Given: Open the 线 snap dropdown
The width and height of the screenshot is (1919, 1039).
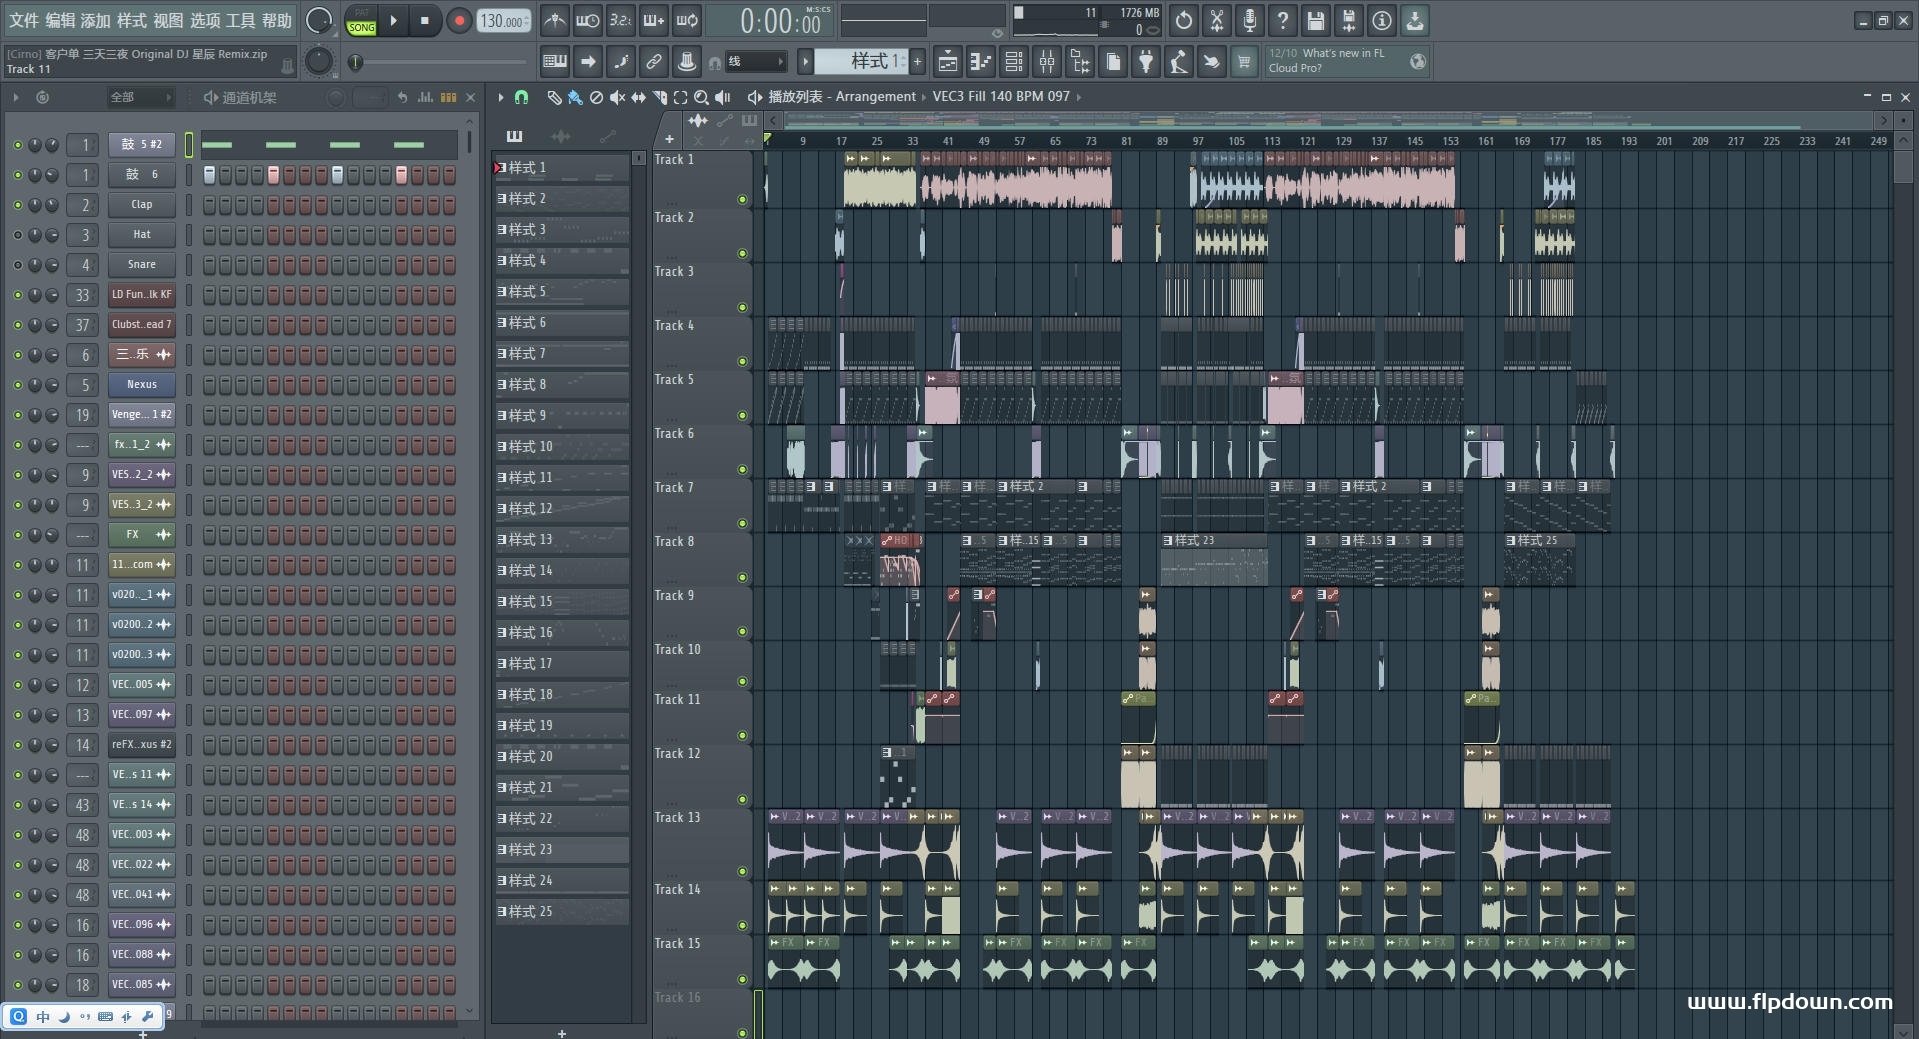Looking at the screenshot, I should point(755,62).
